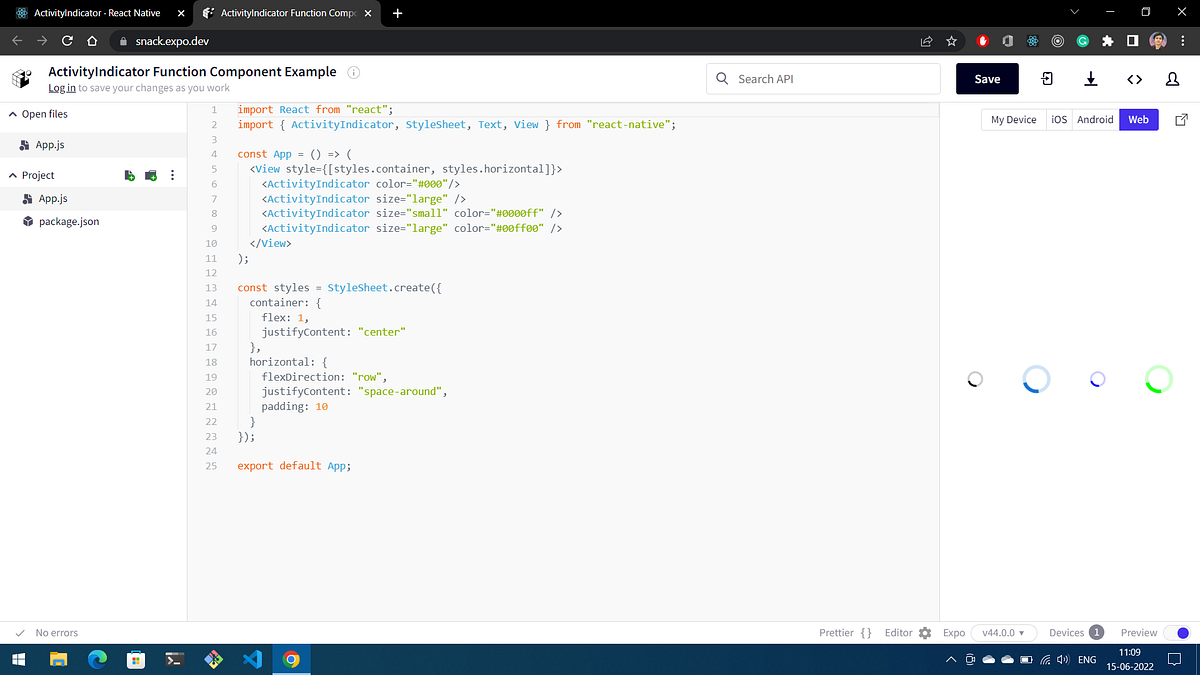Click the export to device icon beside Save
The width and height of the screenshot is (1200, 675).
(x=1048, y=78)
